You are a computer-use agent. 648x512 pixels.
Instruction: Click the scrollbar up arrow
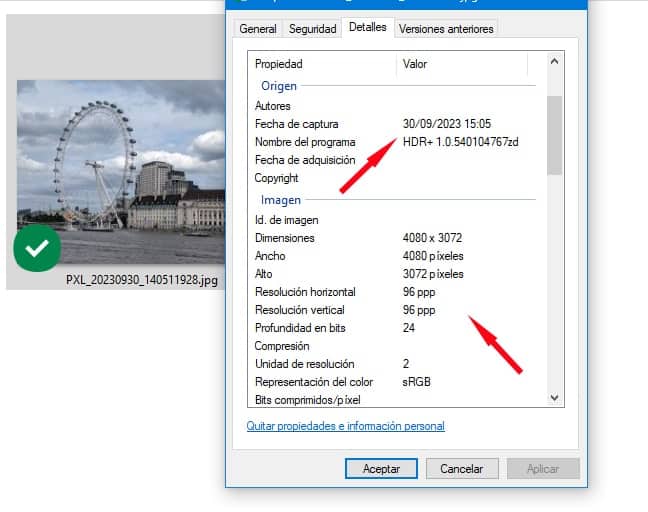555,62
